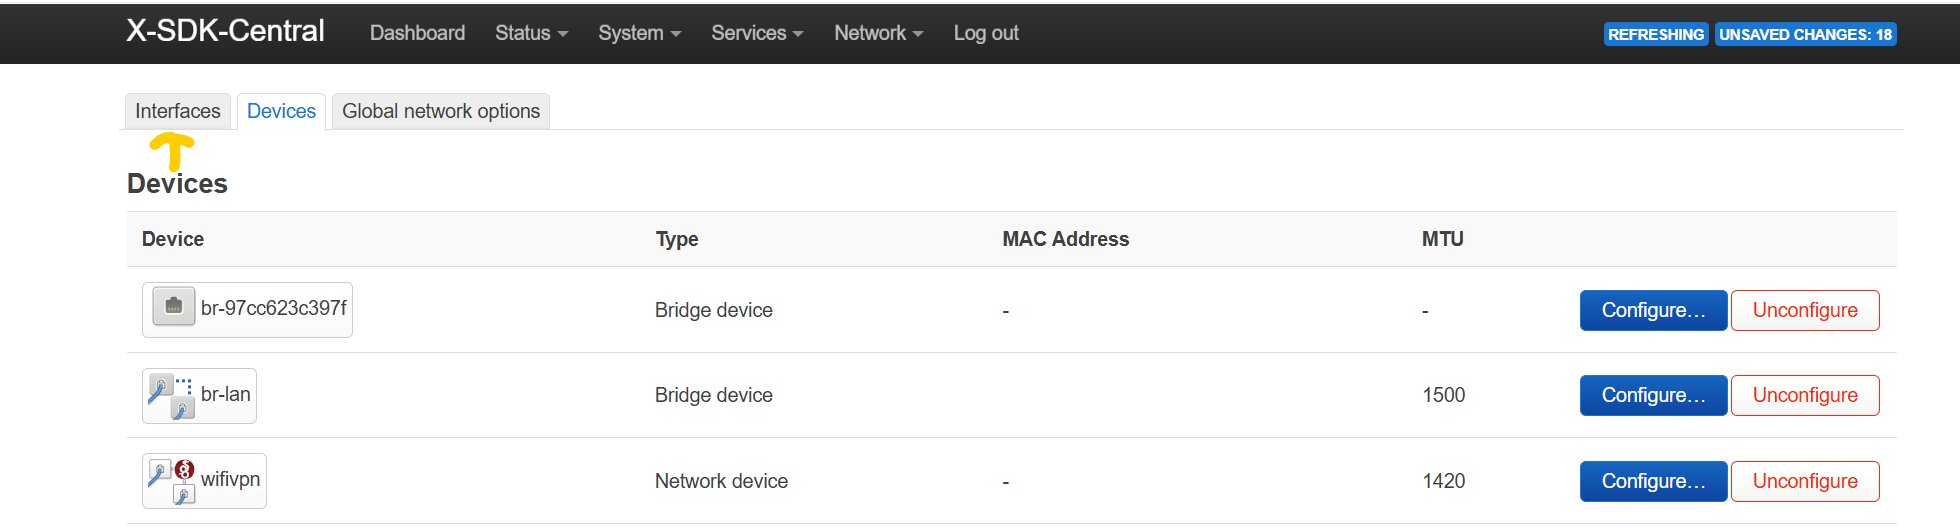Click the wifivpn network device icon

tap(171, 481)
